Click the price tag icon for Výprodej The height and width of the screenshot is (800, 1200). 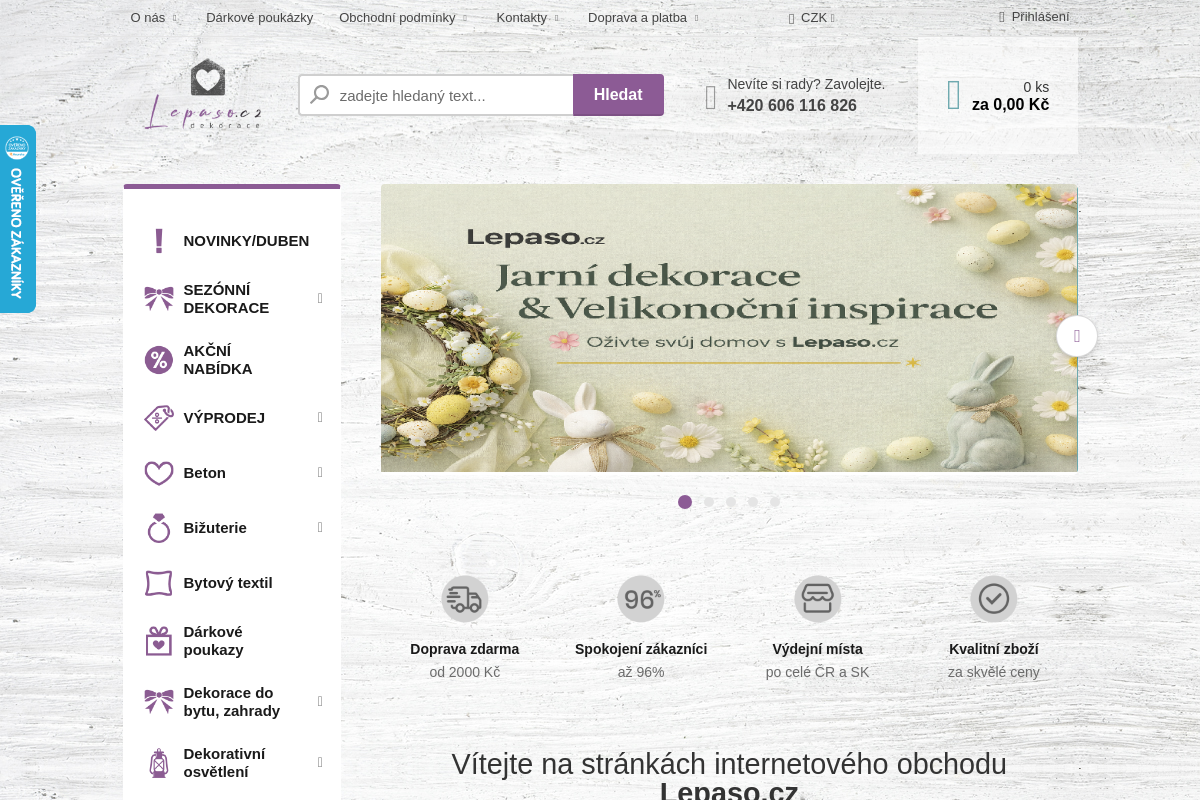(x=159, y=418)
